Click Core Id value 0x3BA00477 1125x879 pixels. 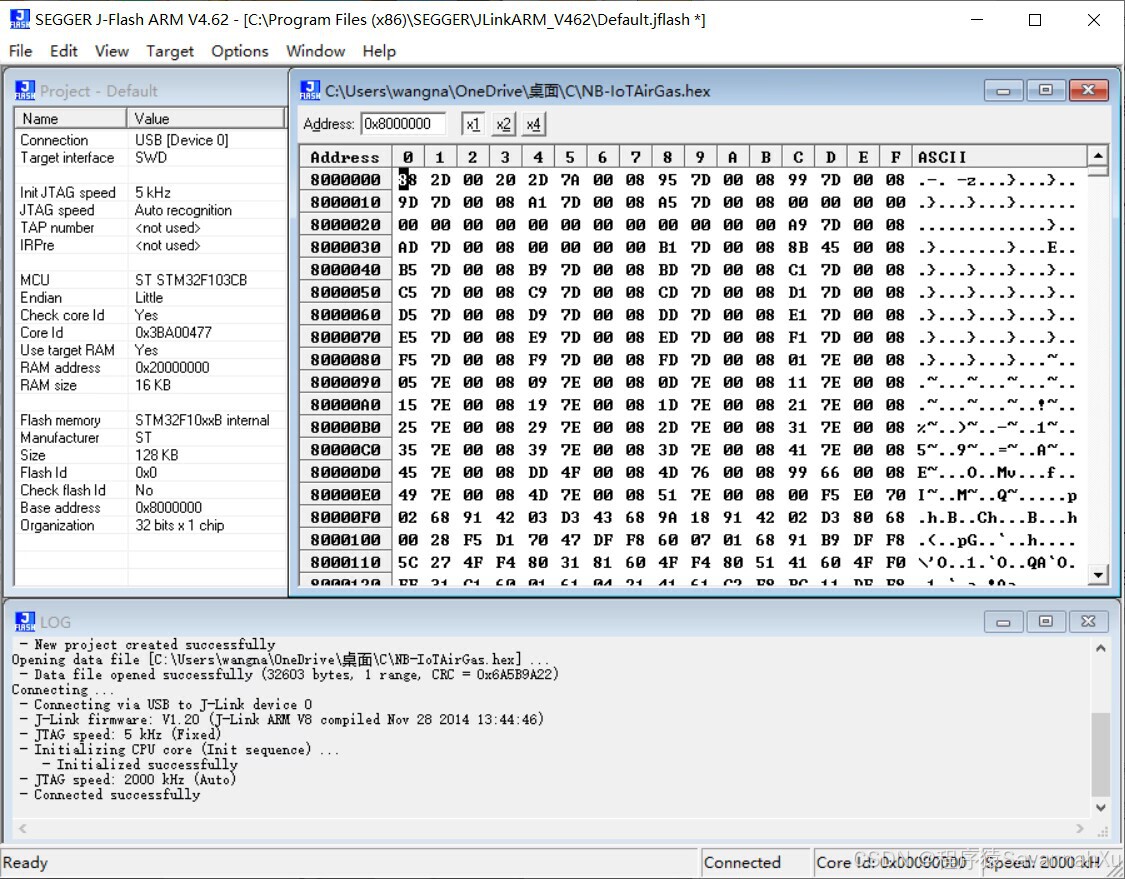173,333
